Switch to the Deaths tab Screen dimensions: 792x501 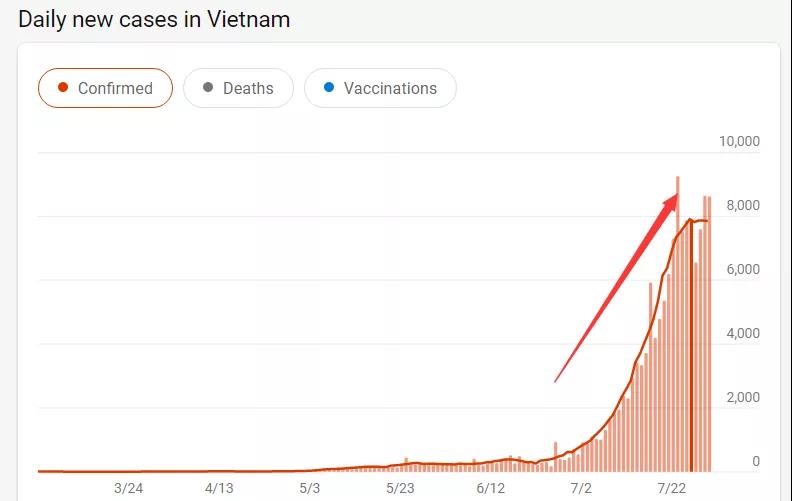coord(238,88)
